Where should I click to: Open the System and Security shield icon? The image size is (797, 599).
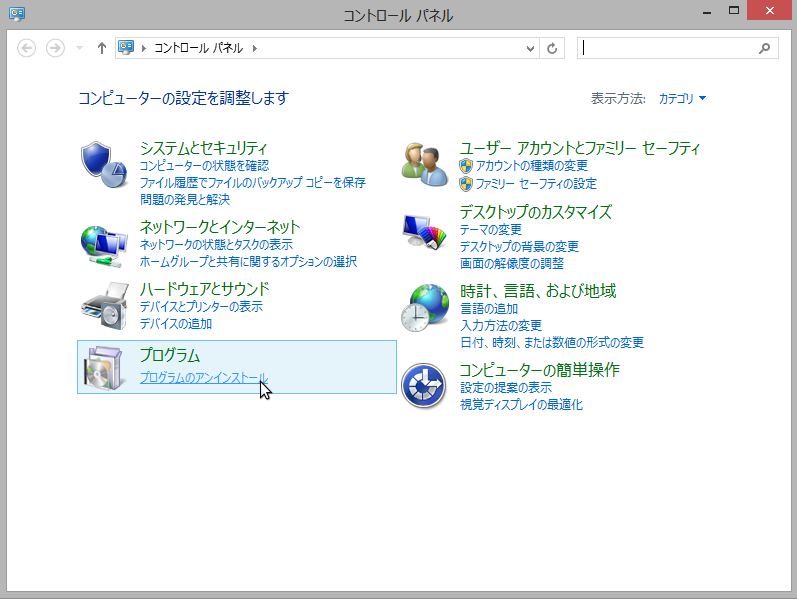click(104, 165)
